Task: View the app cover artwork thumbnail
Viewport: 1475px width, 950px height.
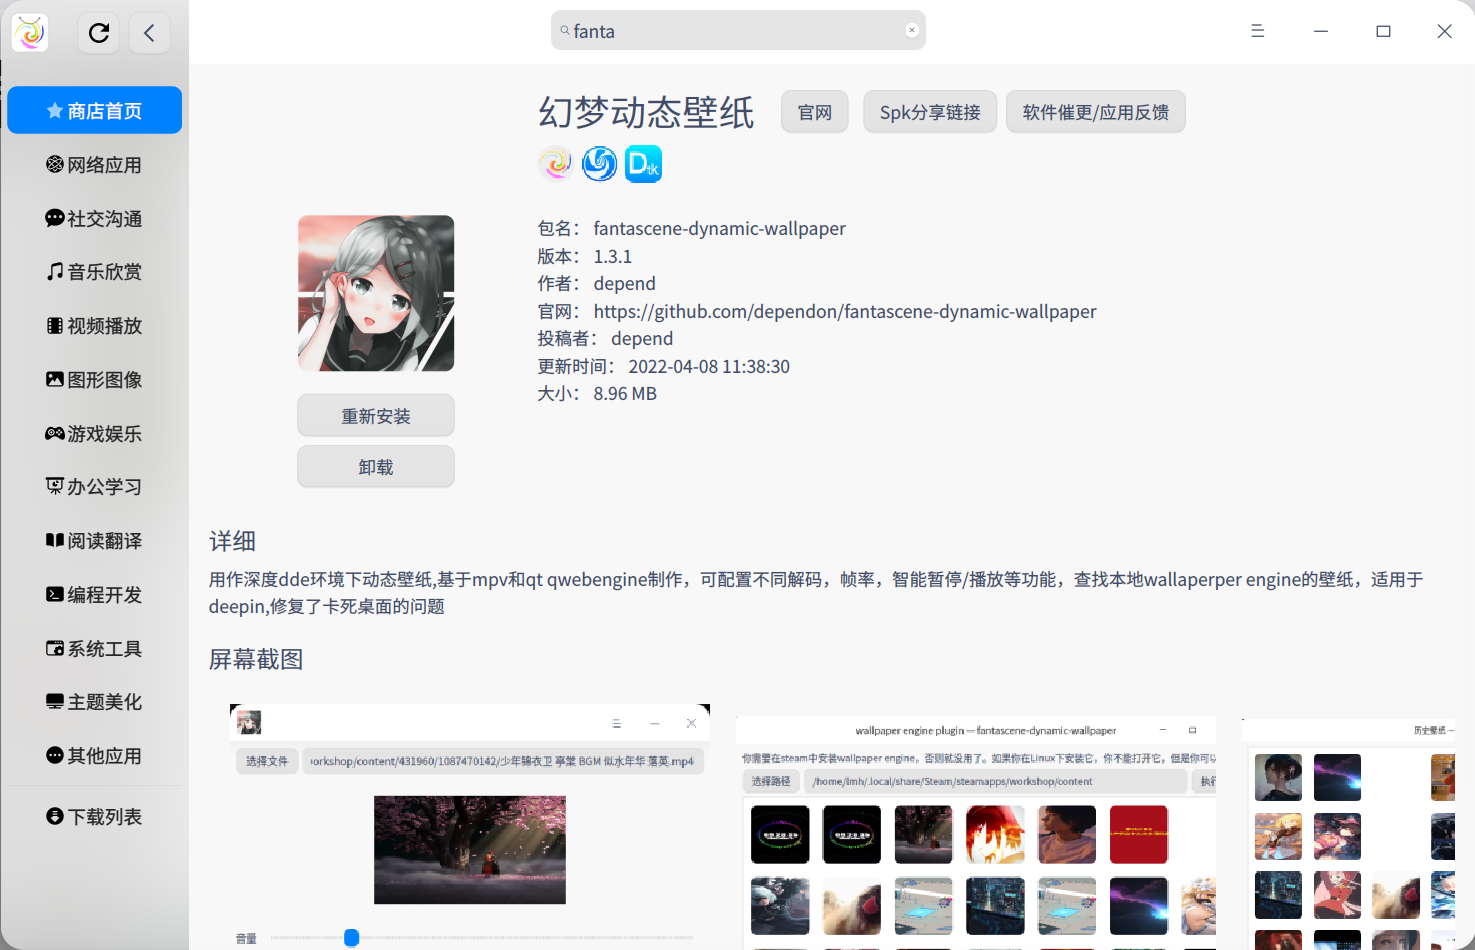Action: click(x=375, y=293)
